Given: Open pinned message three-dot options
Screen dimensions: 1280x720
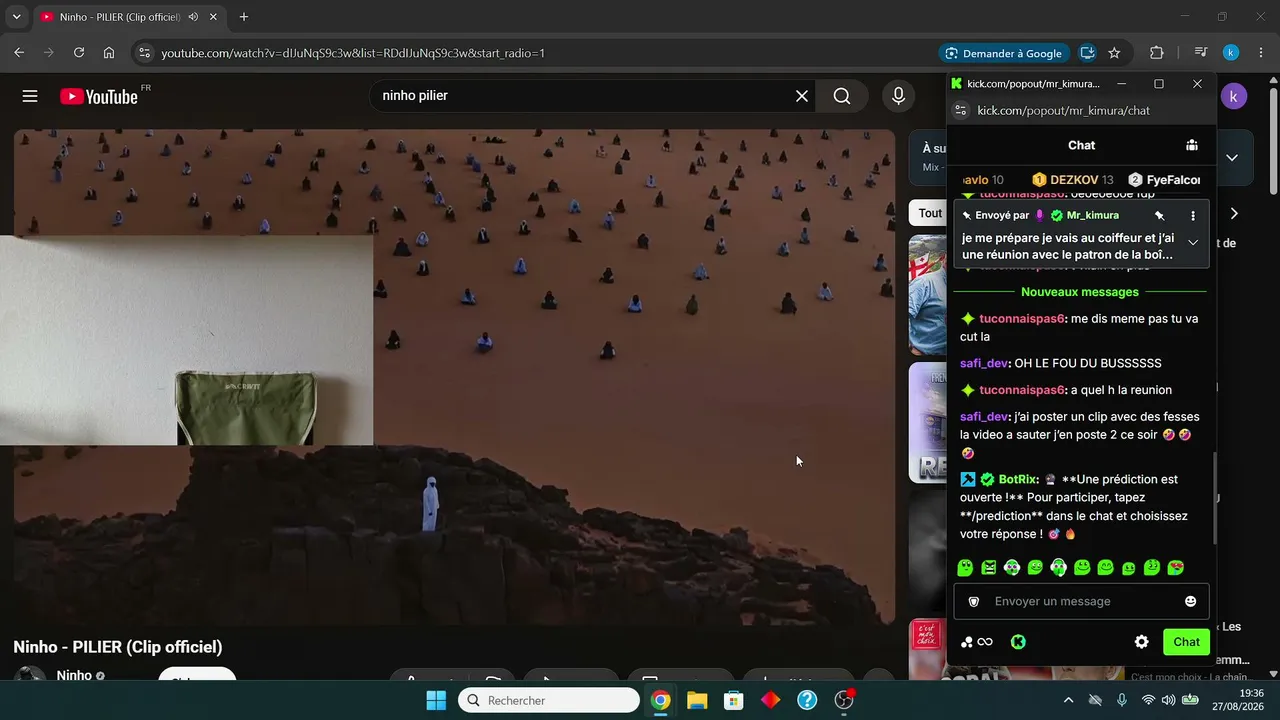Looking at the screenshot, I should coord(1193,215).
